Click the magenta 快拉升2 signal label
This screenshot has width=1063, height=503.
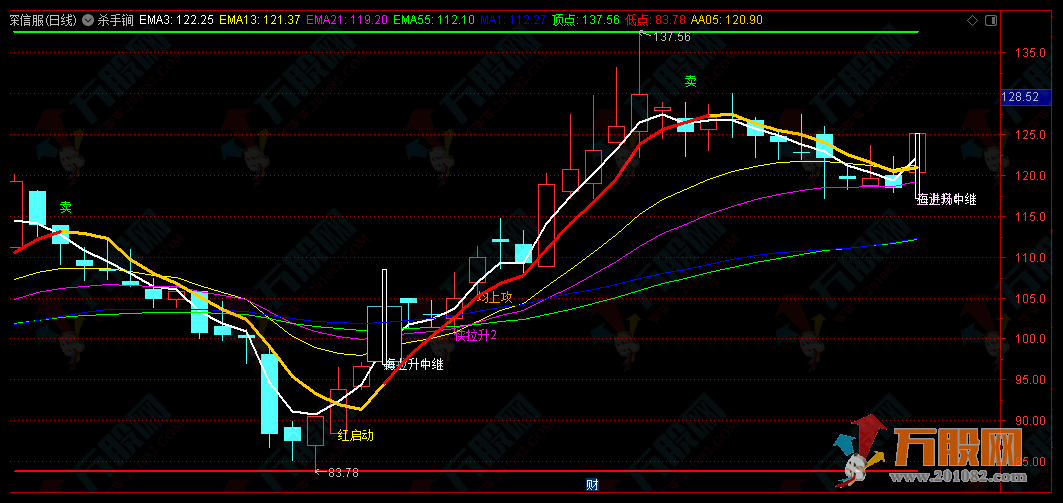coord(476,336)
